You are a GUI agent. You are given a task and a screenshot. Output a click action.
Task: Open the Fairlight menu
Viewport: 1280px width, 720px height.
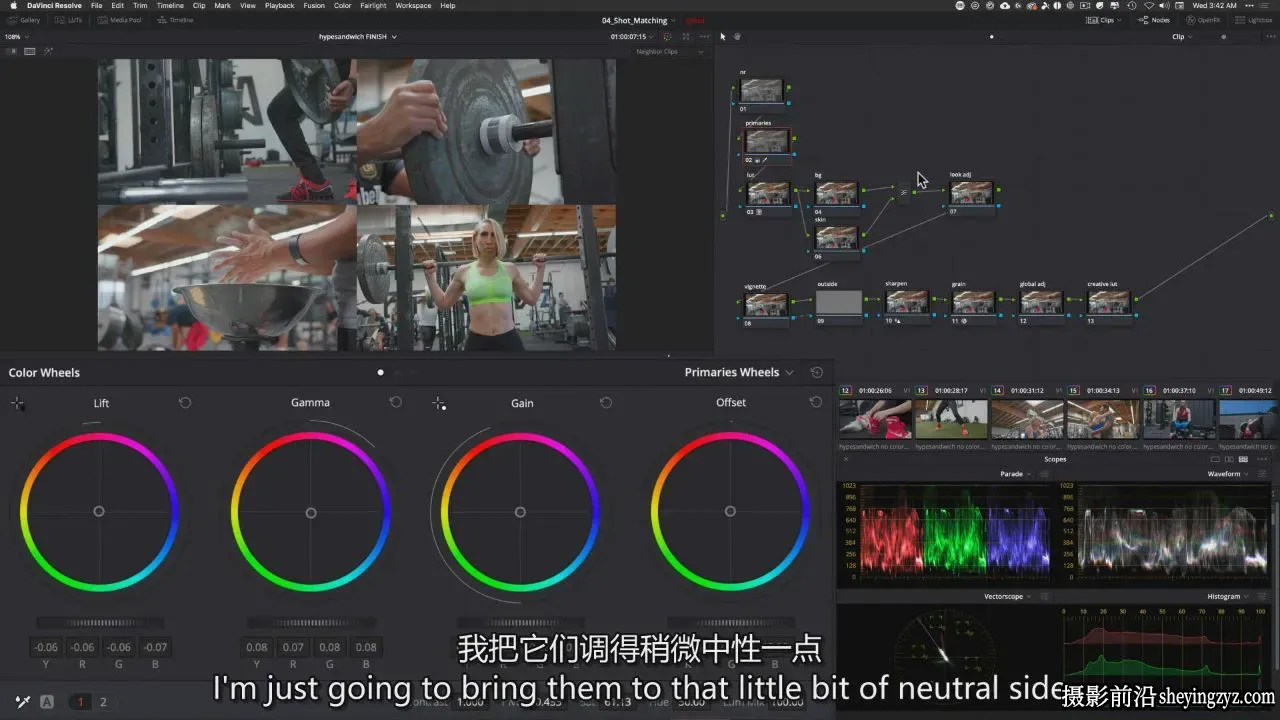(x=373, y=5)
